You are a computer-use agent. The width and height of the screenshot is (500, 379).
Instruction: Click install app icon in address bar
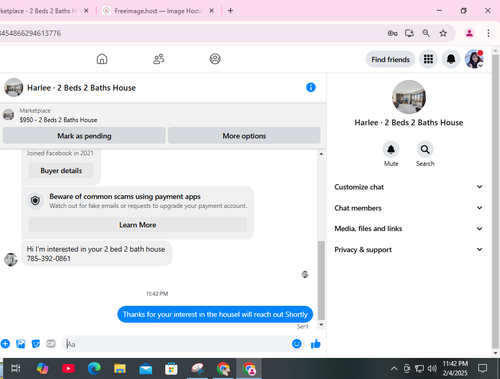(409, 33)
